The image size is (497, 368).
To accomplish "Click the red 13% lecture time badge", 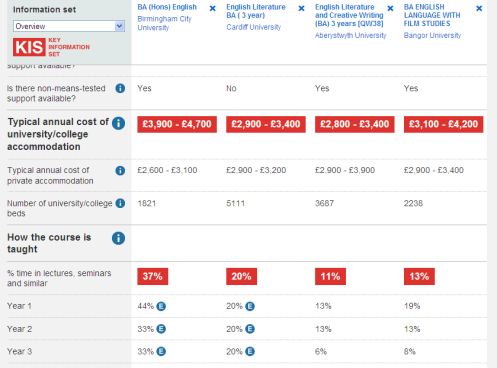I will click(419, 276).
